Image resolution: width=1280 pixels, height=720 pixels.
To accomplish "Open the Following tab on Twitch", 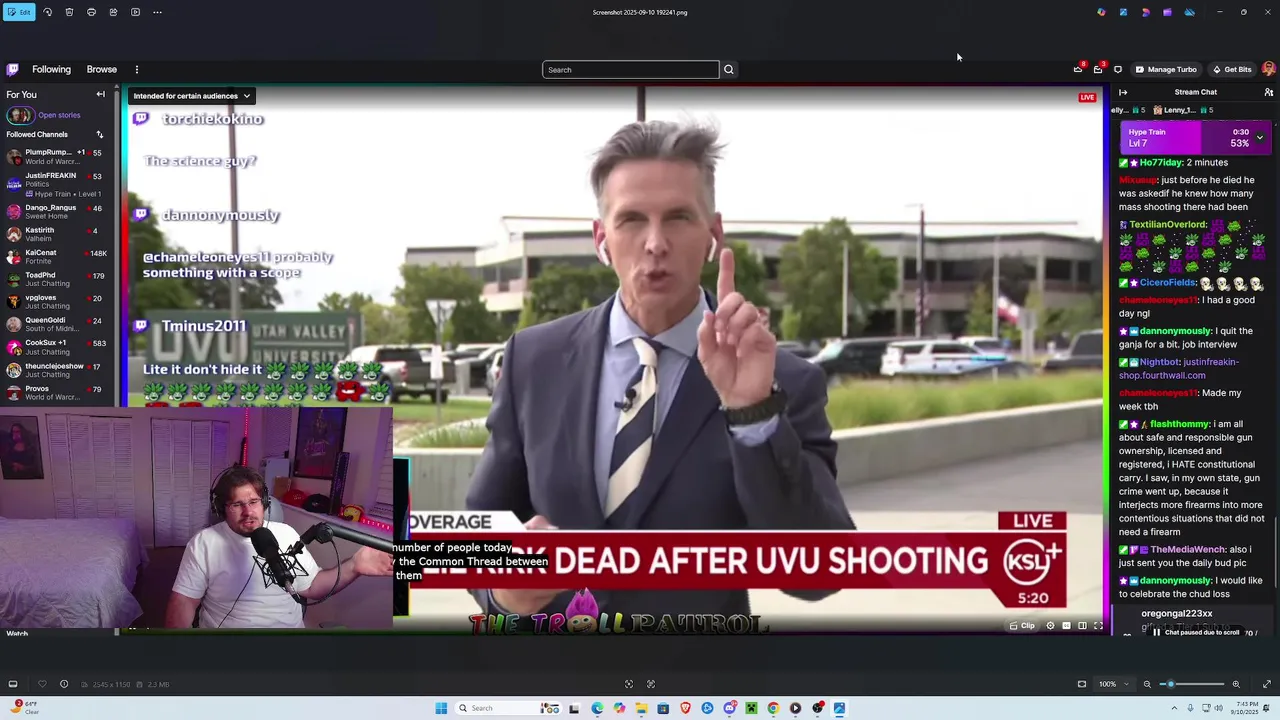I will [x=51, y=69].
